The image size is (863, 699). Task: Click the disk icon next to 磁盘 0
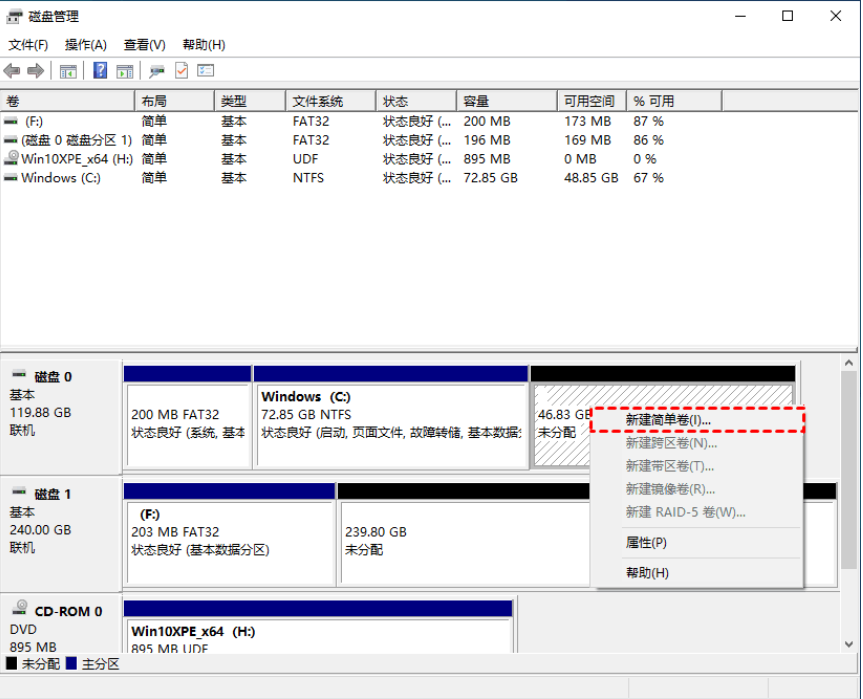19,374
